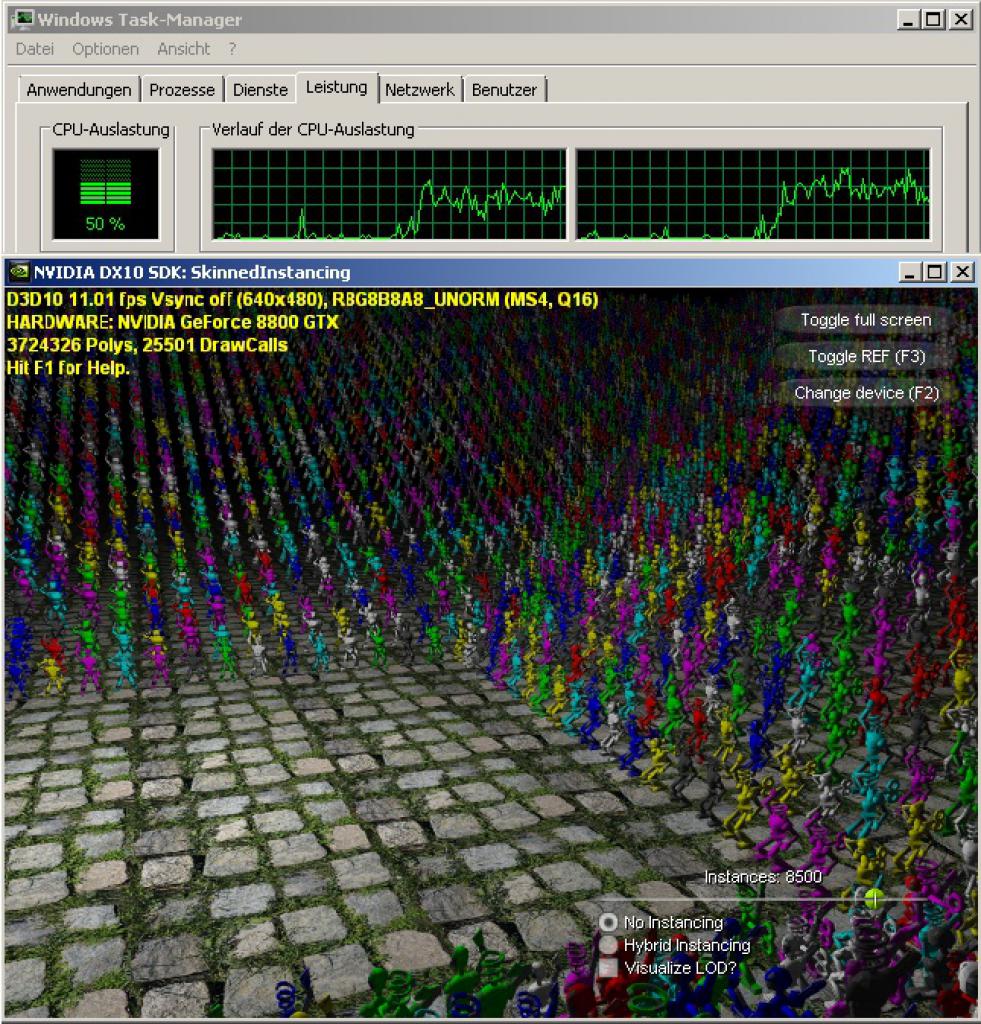The image size is (981, 1024).
Task: Maximize the Windows Task-Manager window
Action: point(933,20)
